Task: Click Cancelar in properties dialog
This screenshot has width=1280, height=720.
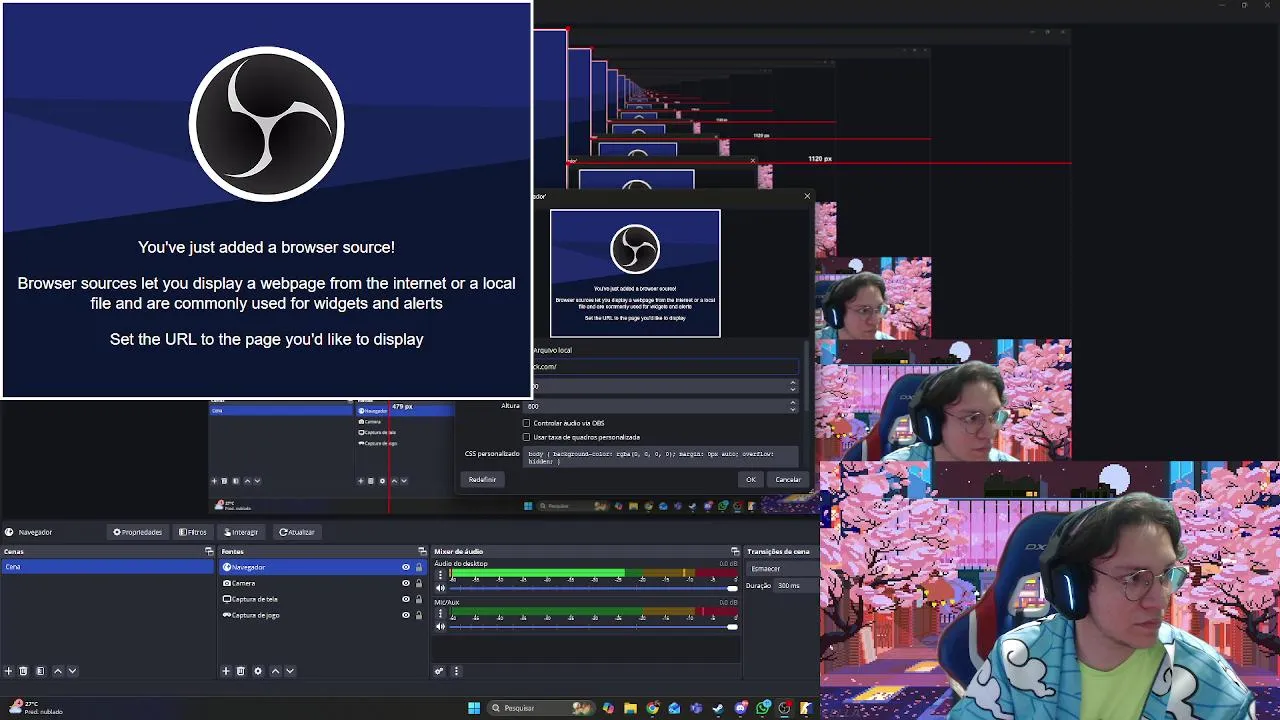Action: (788, 480)
